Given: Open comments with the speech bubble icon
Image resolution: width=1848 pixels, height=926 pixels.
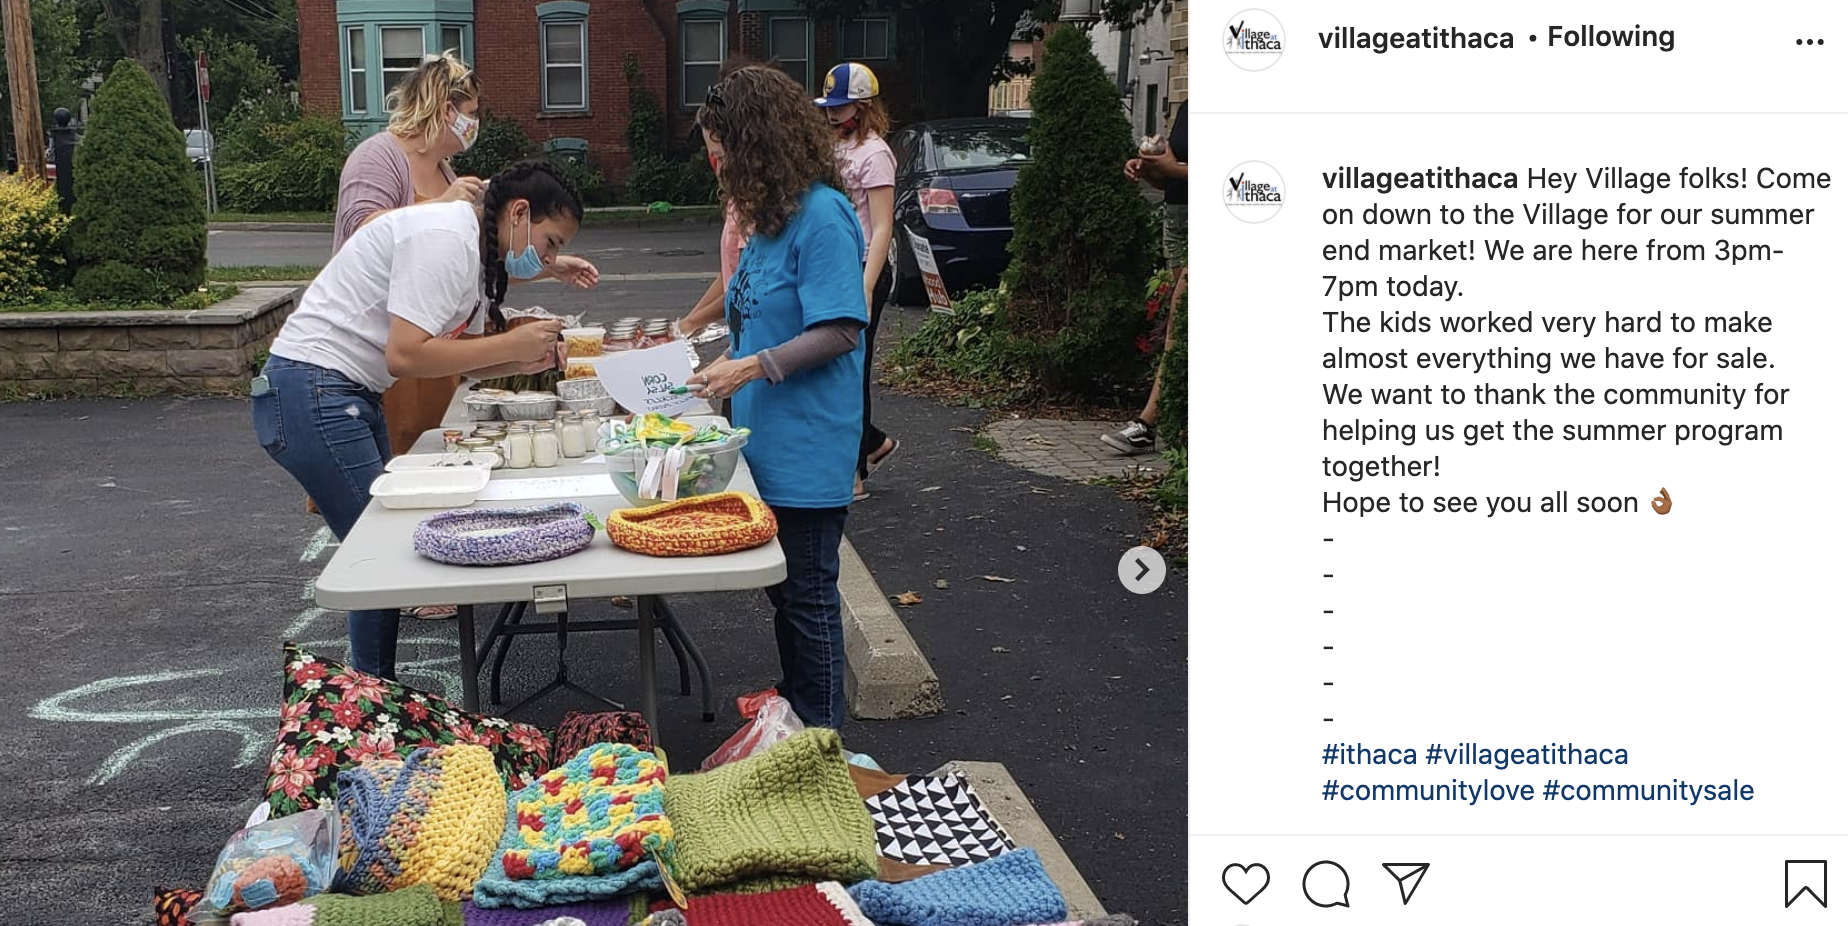Looking at the screenshot, I should 1326,884.
